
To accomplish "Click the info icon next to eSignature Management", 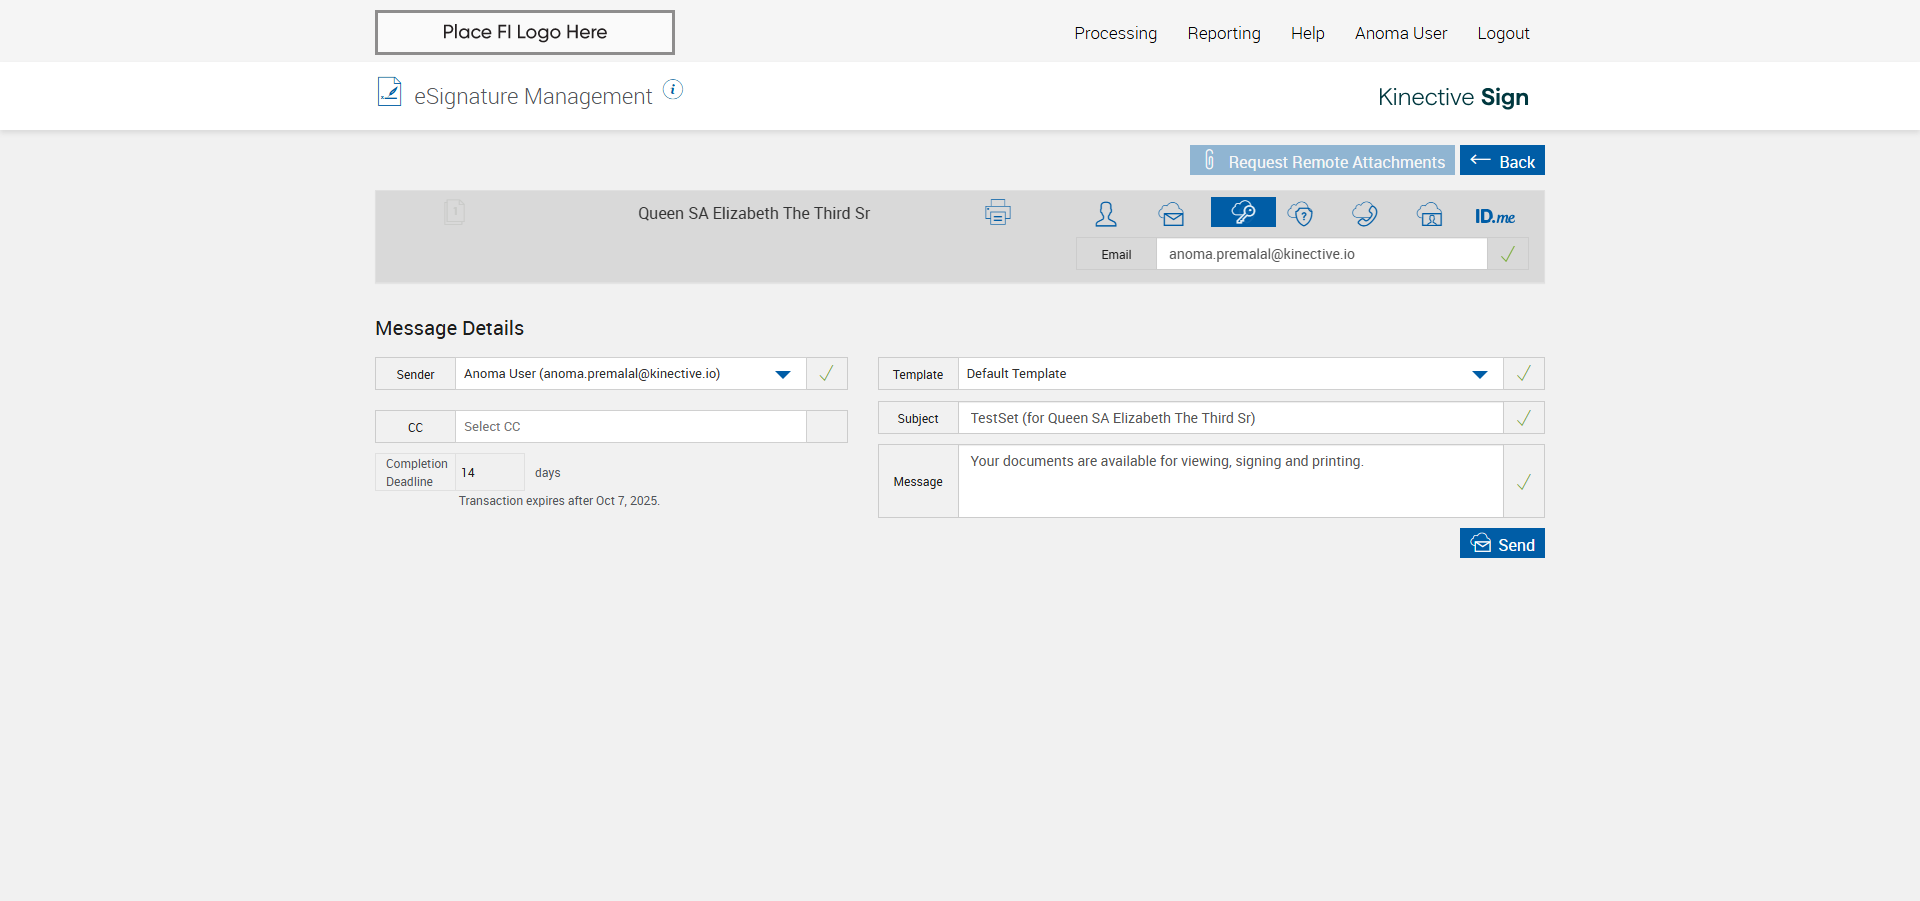I will [x=673, y=90].
